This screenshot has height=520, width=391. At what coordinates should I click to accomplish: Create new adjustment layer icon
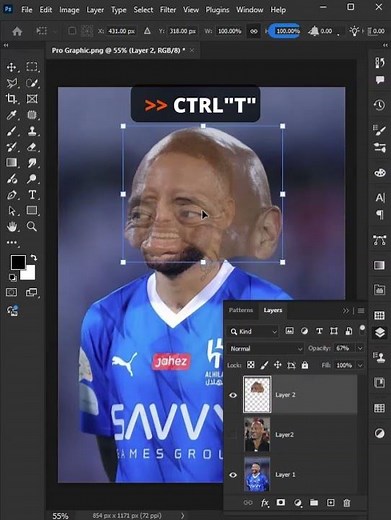(x=298, y=503)
